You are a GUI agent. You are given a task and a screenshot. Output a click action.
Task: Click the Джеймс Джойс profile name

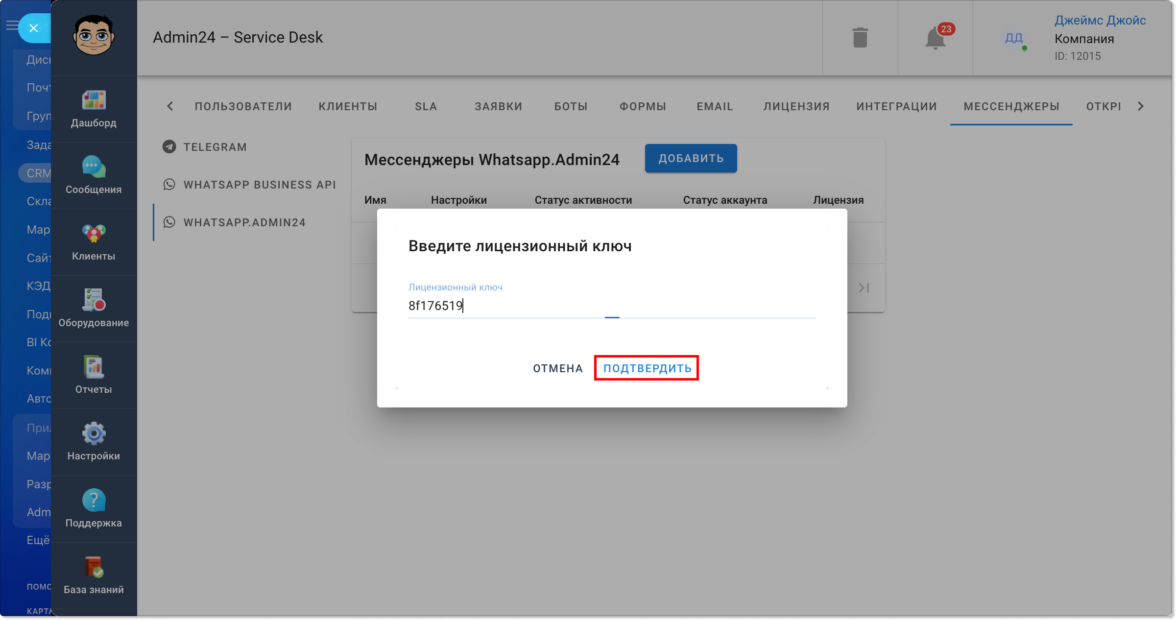pos(1100,20)
